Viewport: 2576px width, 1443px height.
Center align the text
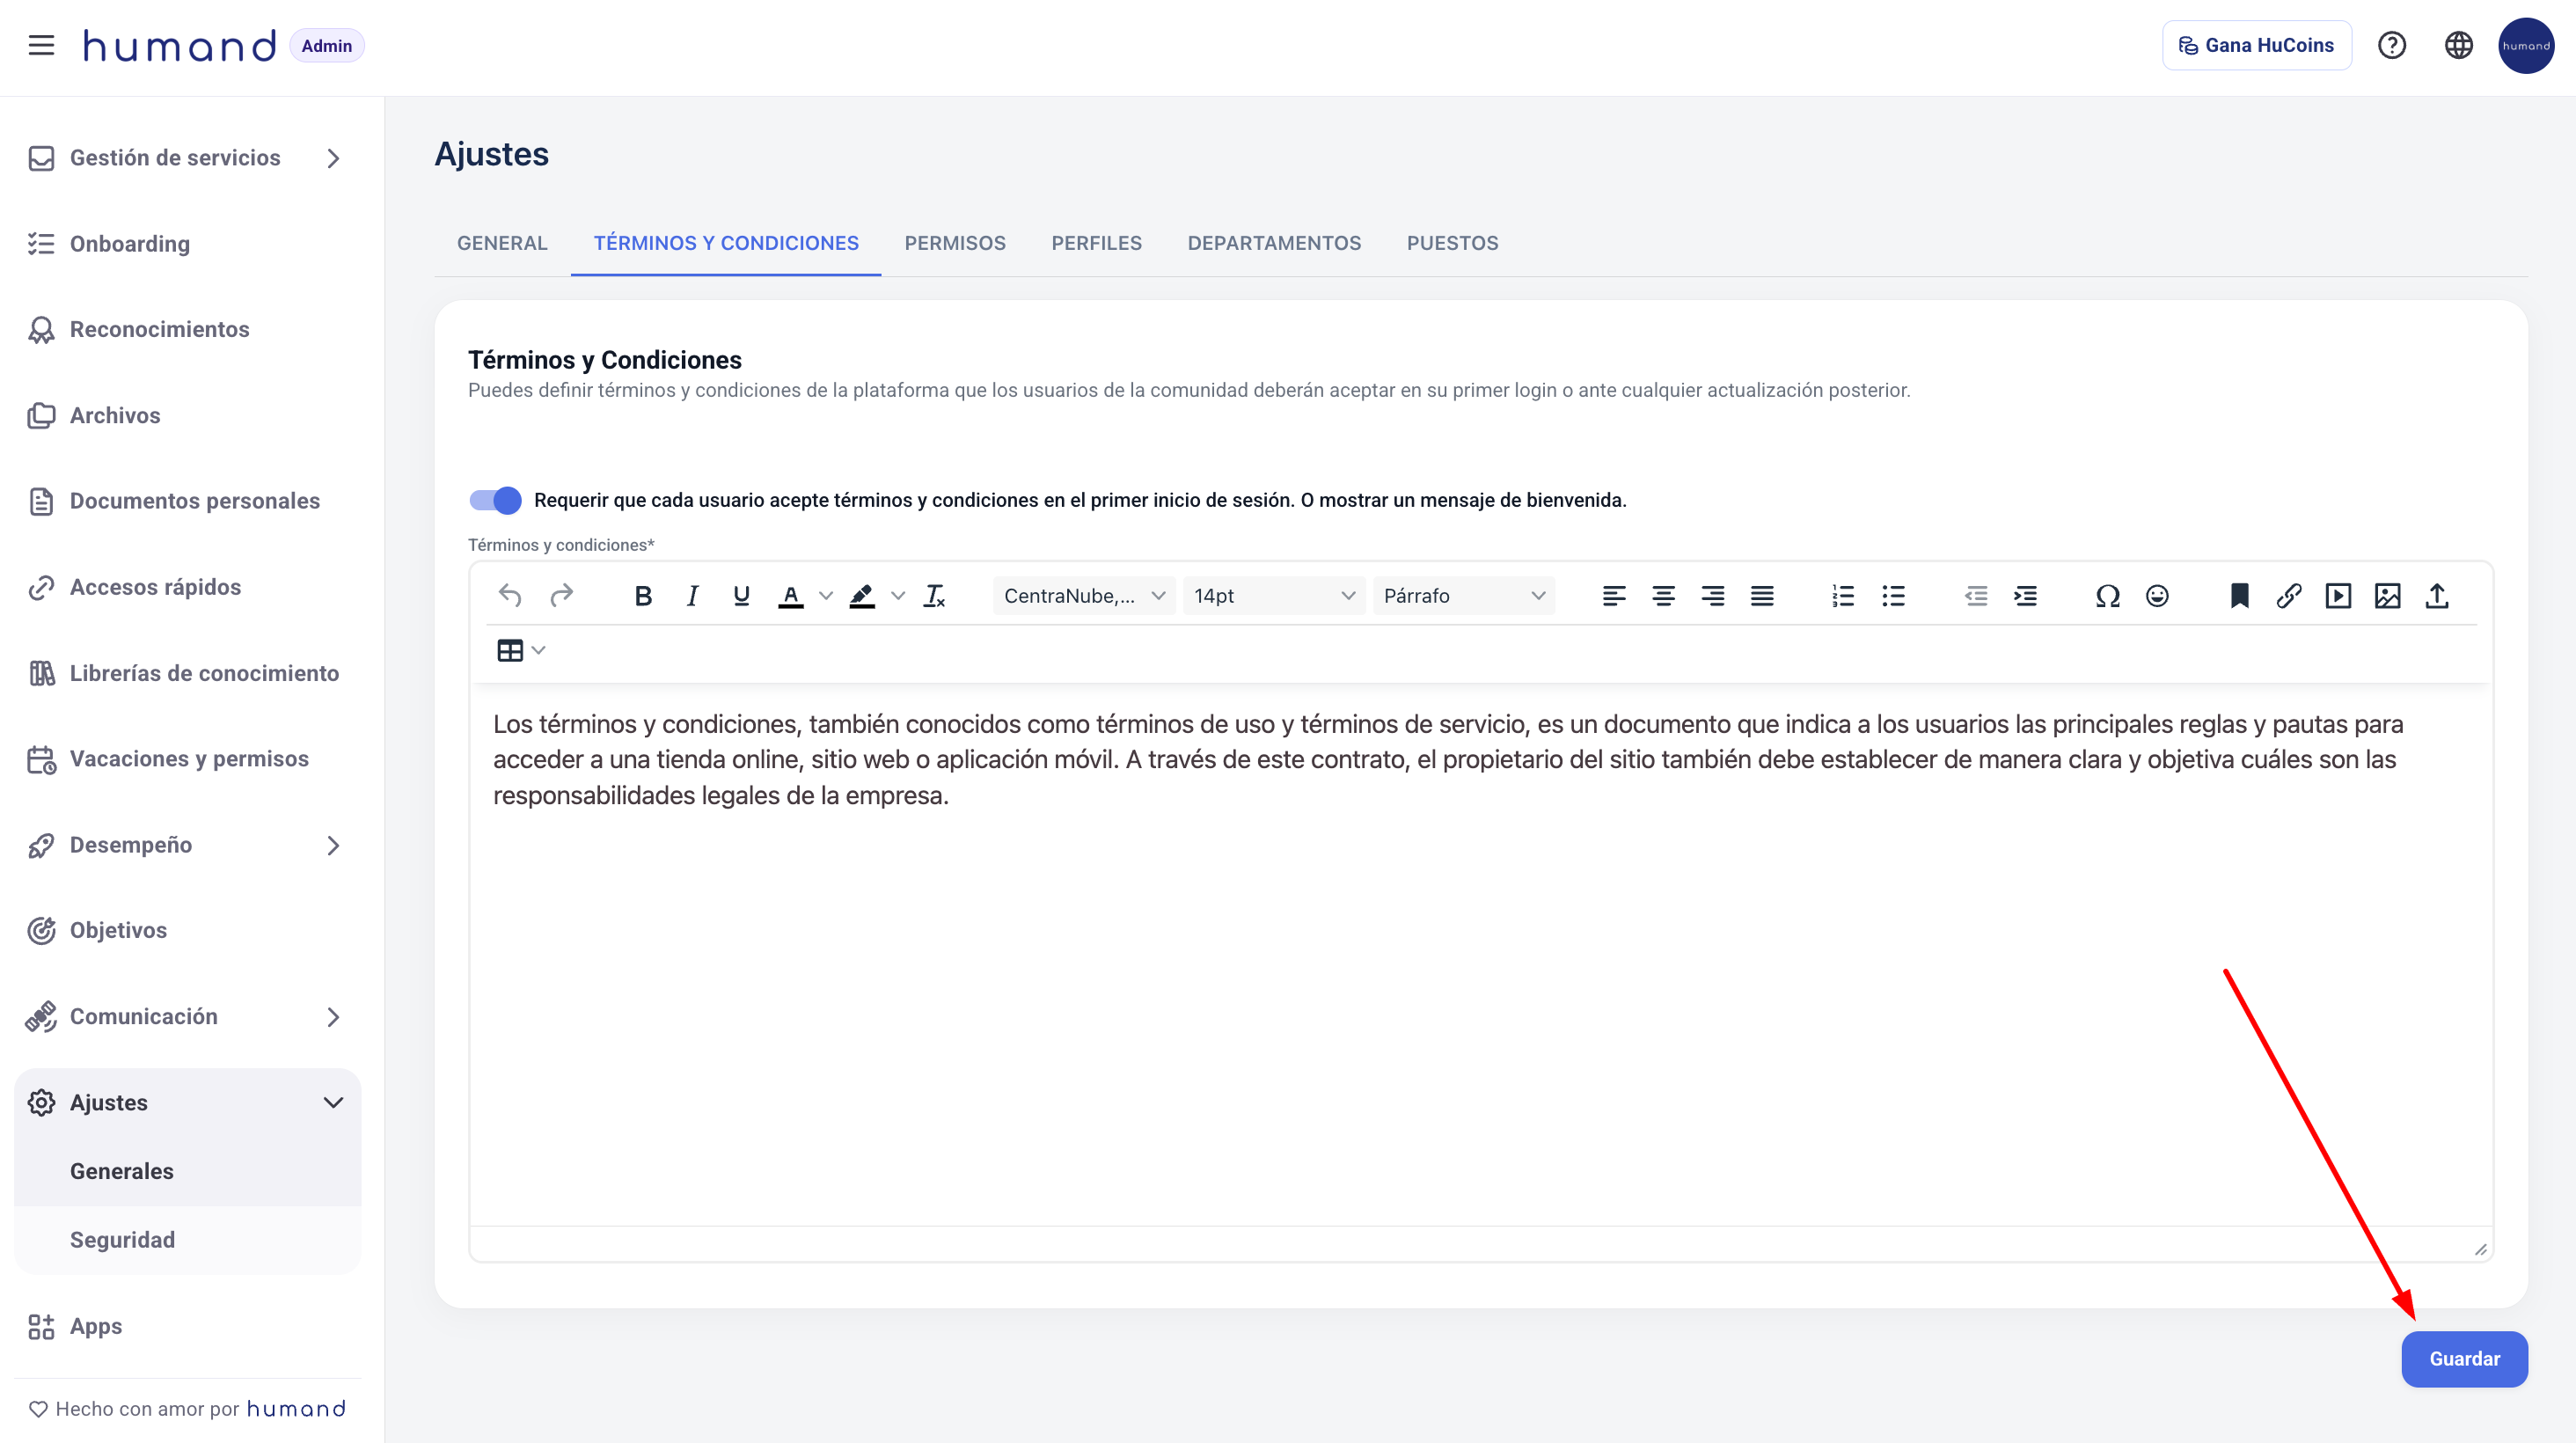click(x=1663, y=596)
